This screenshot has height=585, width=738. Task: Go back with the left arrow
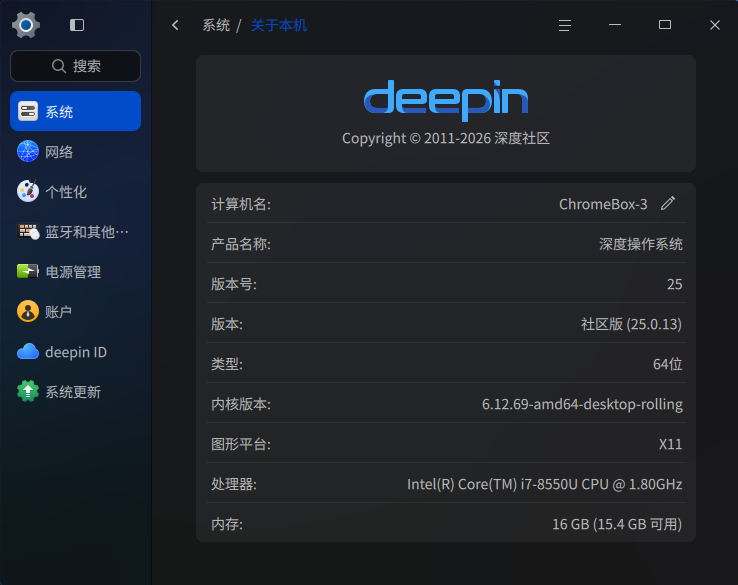tap(176, 25)
